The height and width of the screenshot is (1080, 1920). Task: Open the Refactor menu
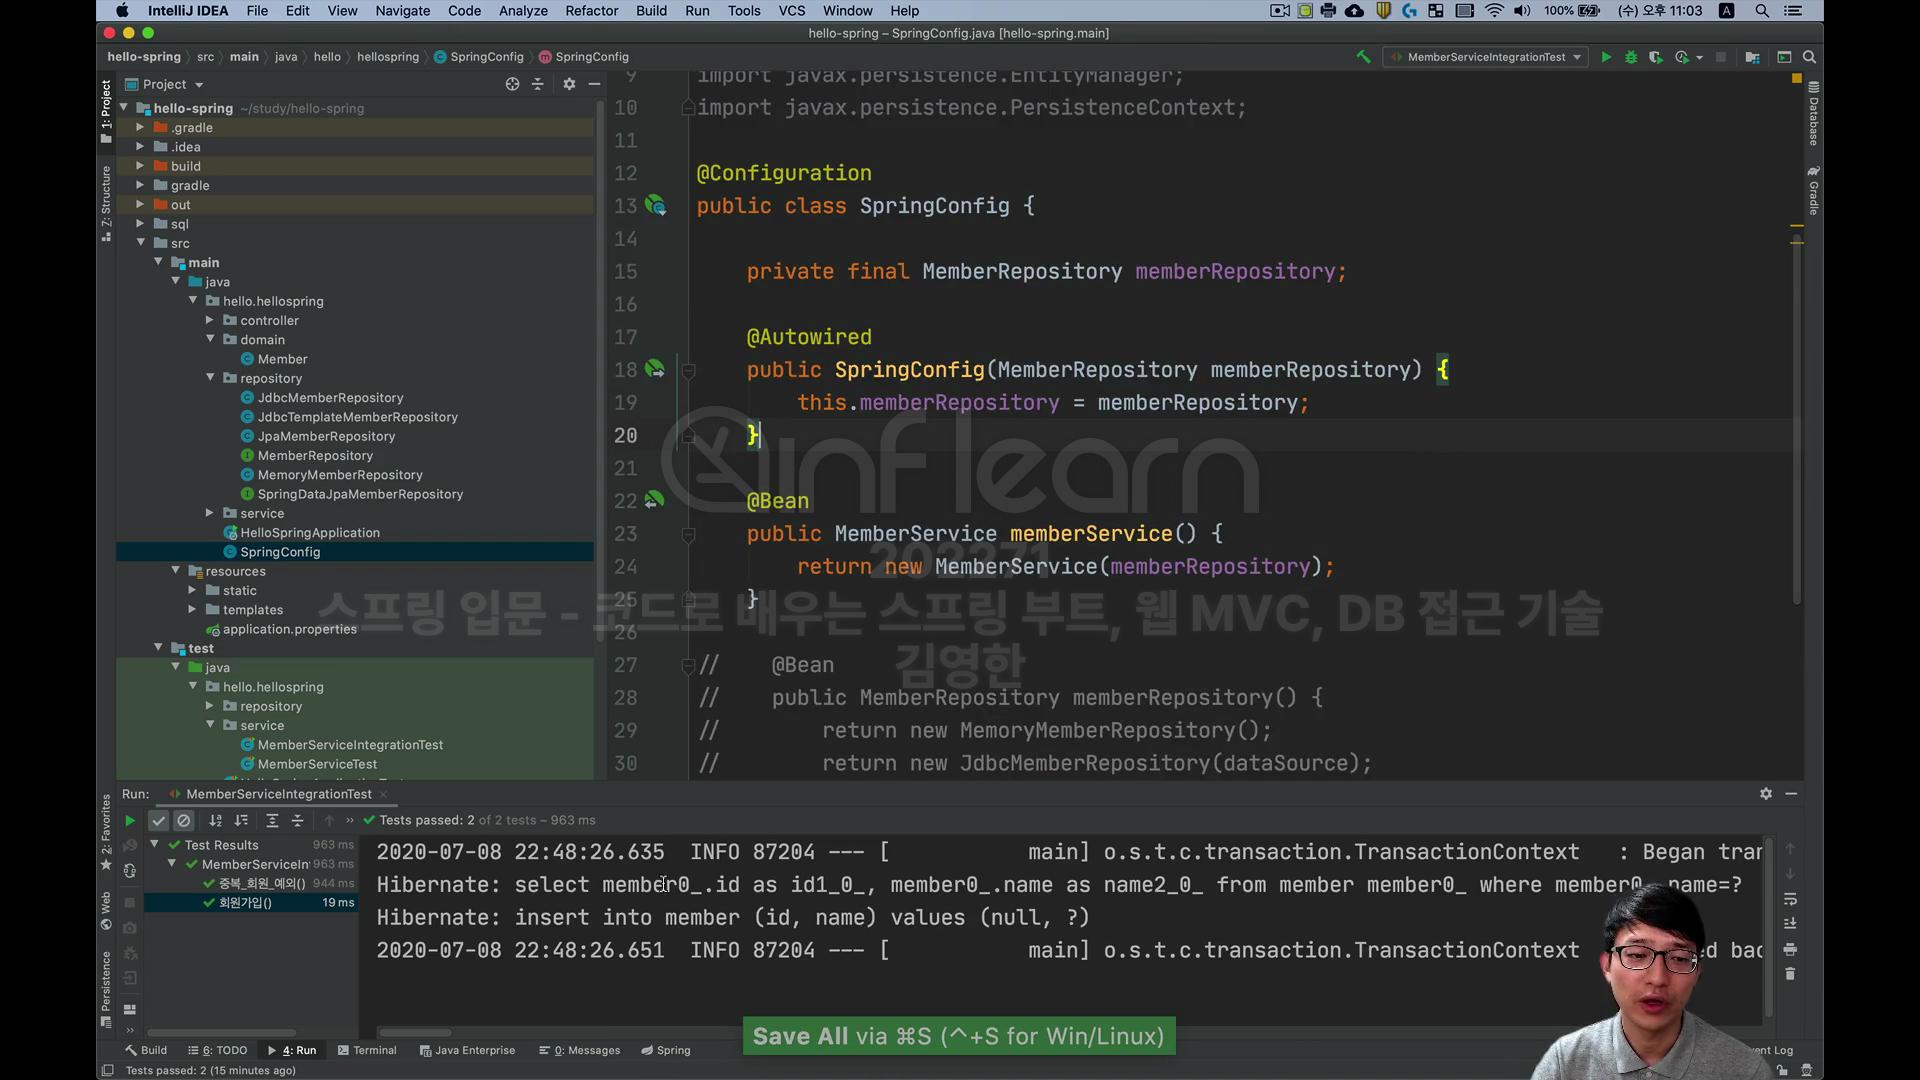592,11
